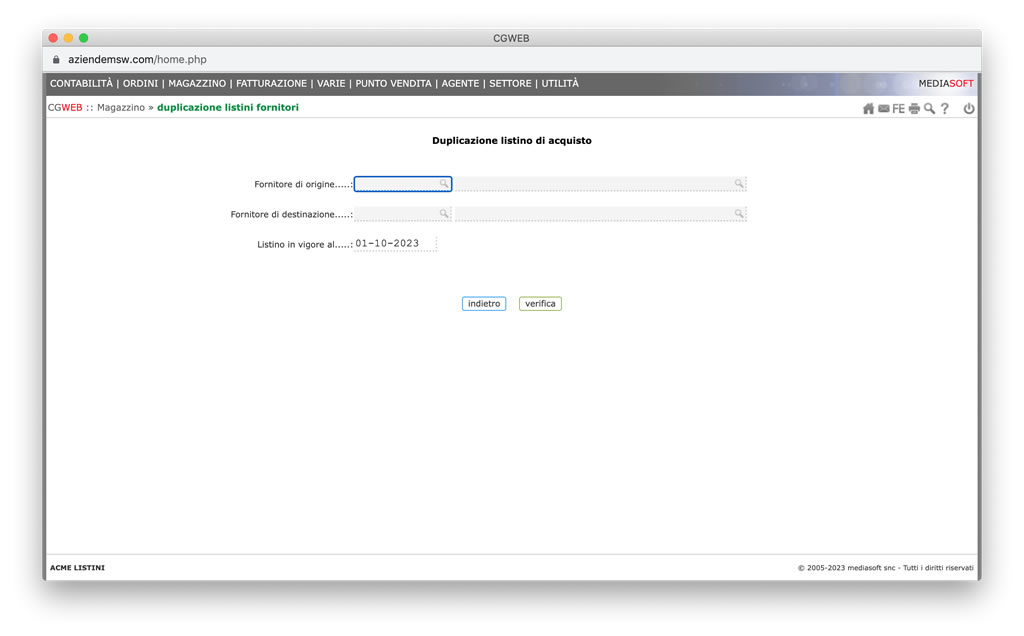The image size is (1024, 636).
Task: Click the ACME LISTINI footer text
Action: 77,568
